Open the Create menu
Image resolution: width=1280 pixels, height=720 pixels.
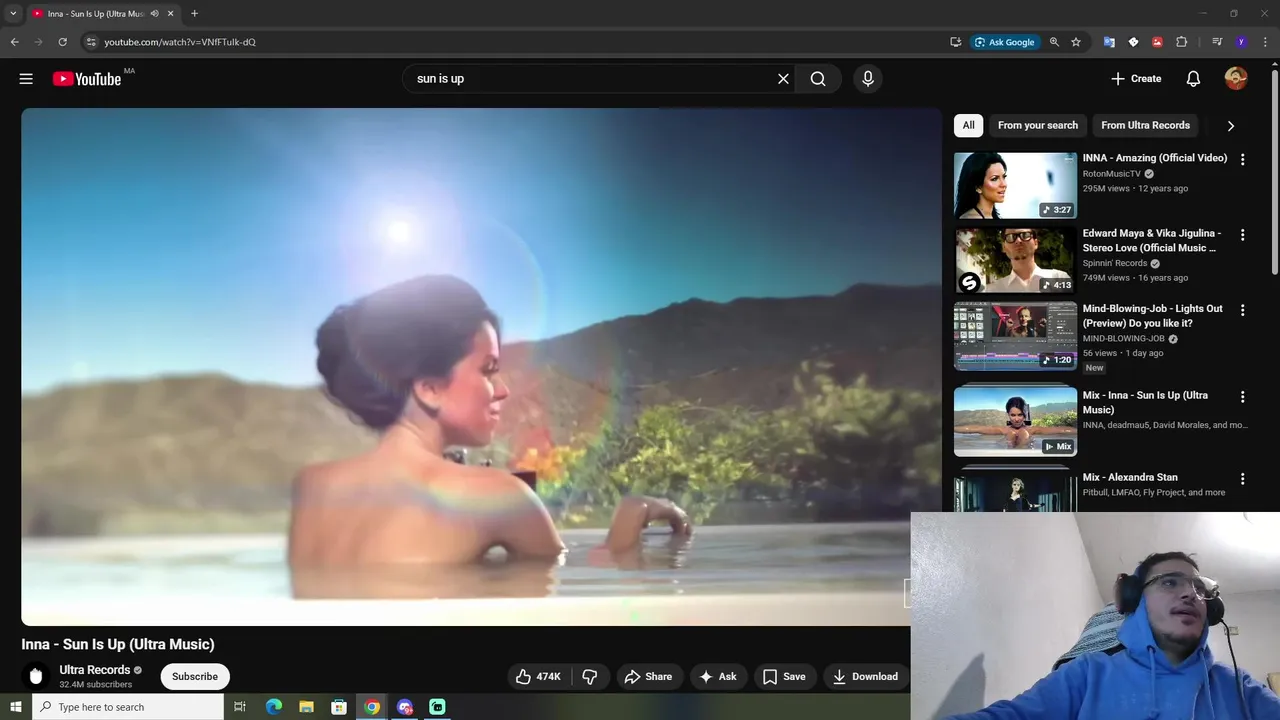[x=1136, y=79]
